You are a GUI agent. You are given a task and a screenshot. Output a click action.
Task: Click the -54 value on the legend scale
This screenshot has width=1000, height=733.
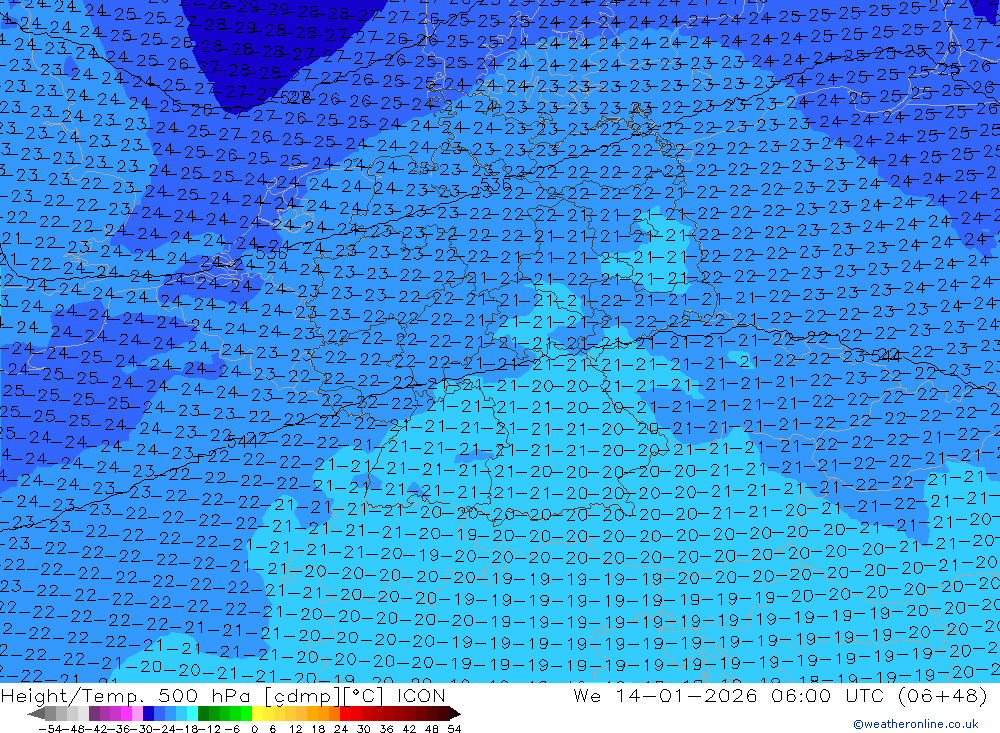pyautogui.click(x=50, y=729)
